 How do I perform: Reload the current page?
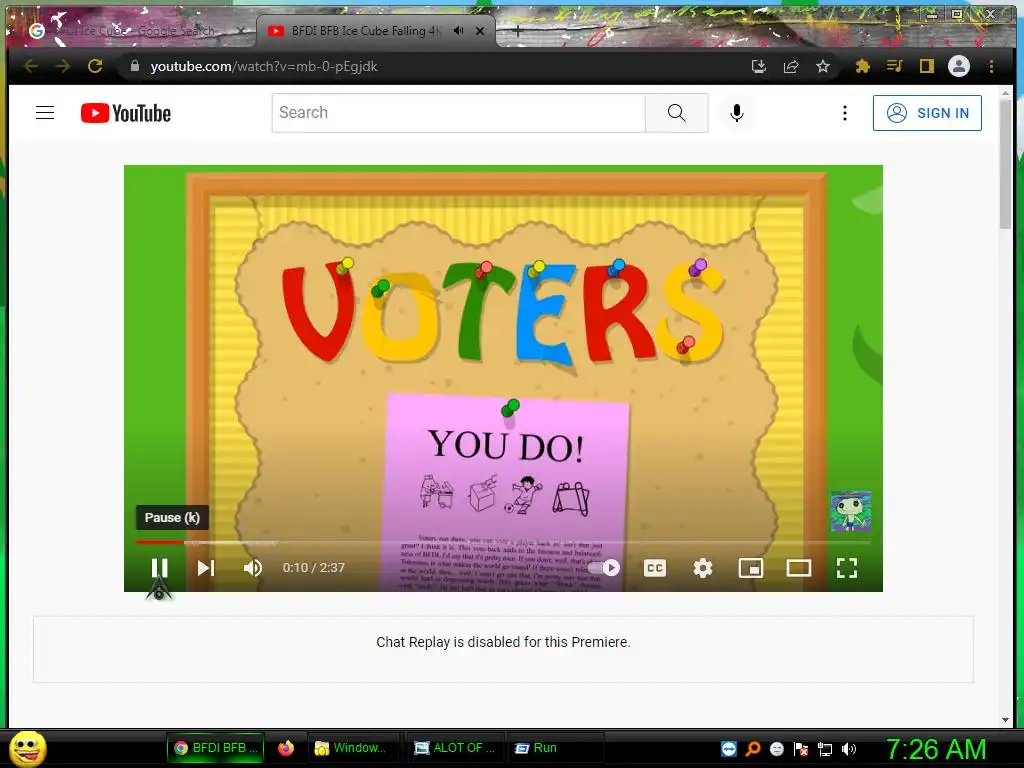(95, 66)
